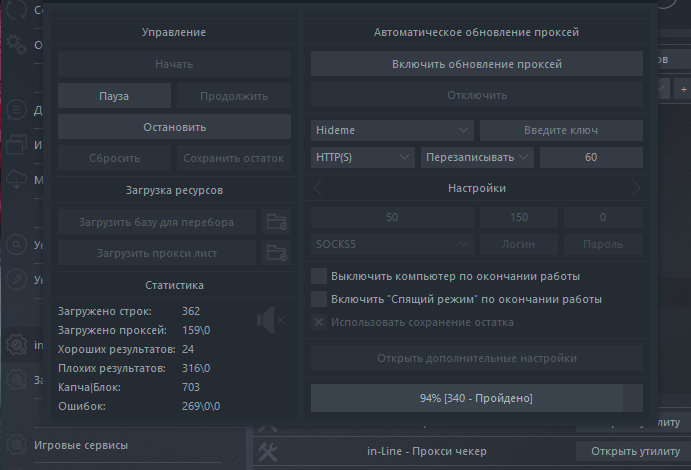Go to next Настройки page with right arrow
Viewport: 691px width, 470px height.
click(x=636, y=188)
